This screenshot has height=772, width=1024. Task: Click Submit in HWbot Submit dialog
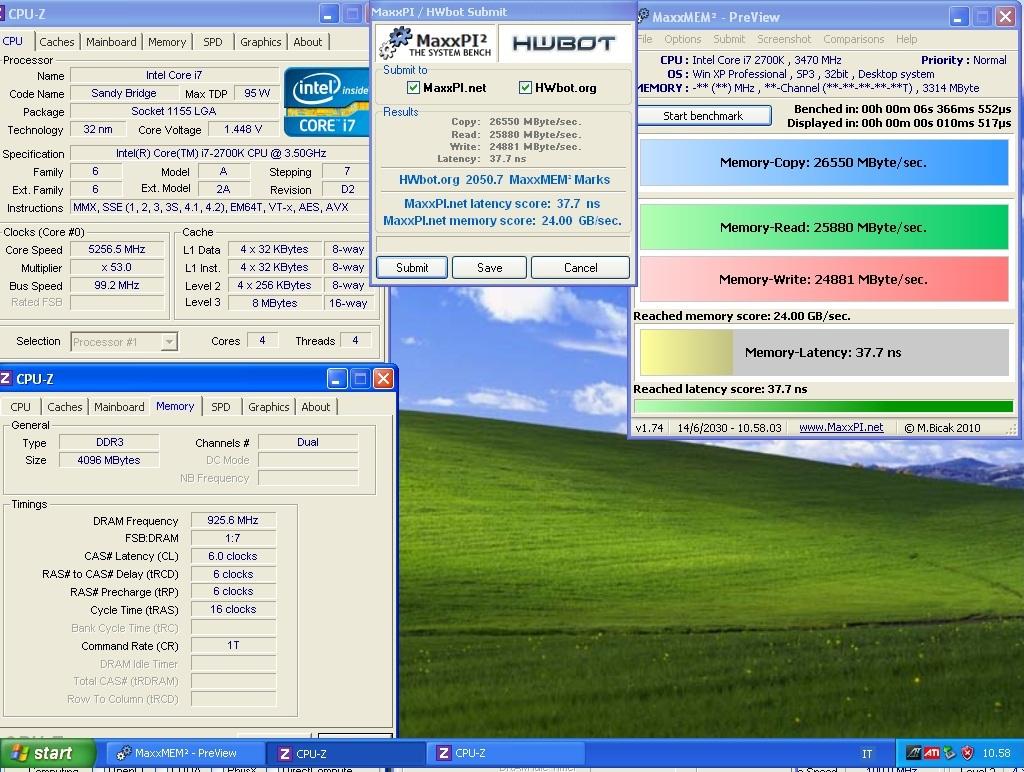point(412,268)
